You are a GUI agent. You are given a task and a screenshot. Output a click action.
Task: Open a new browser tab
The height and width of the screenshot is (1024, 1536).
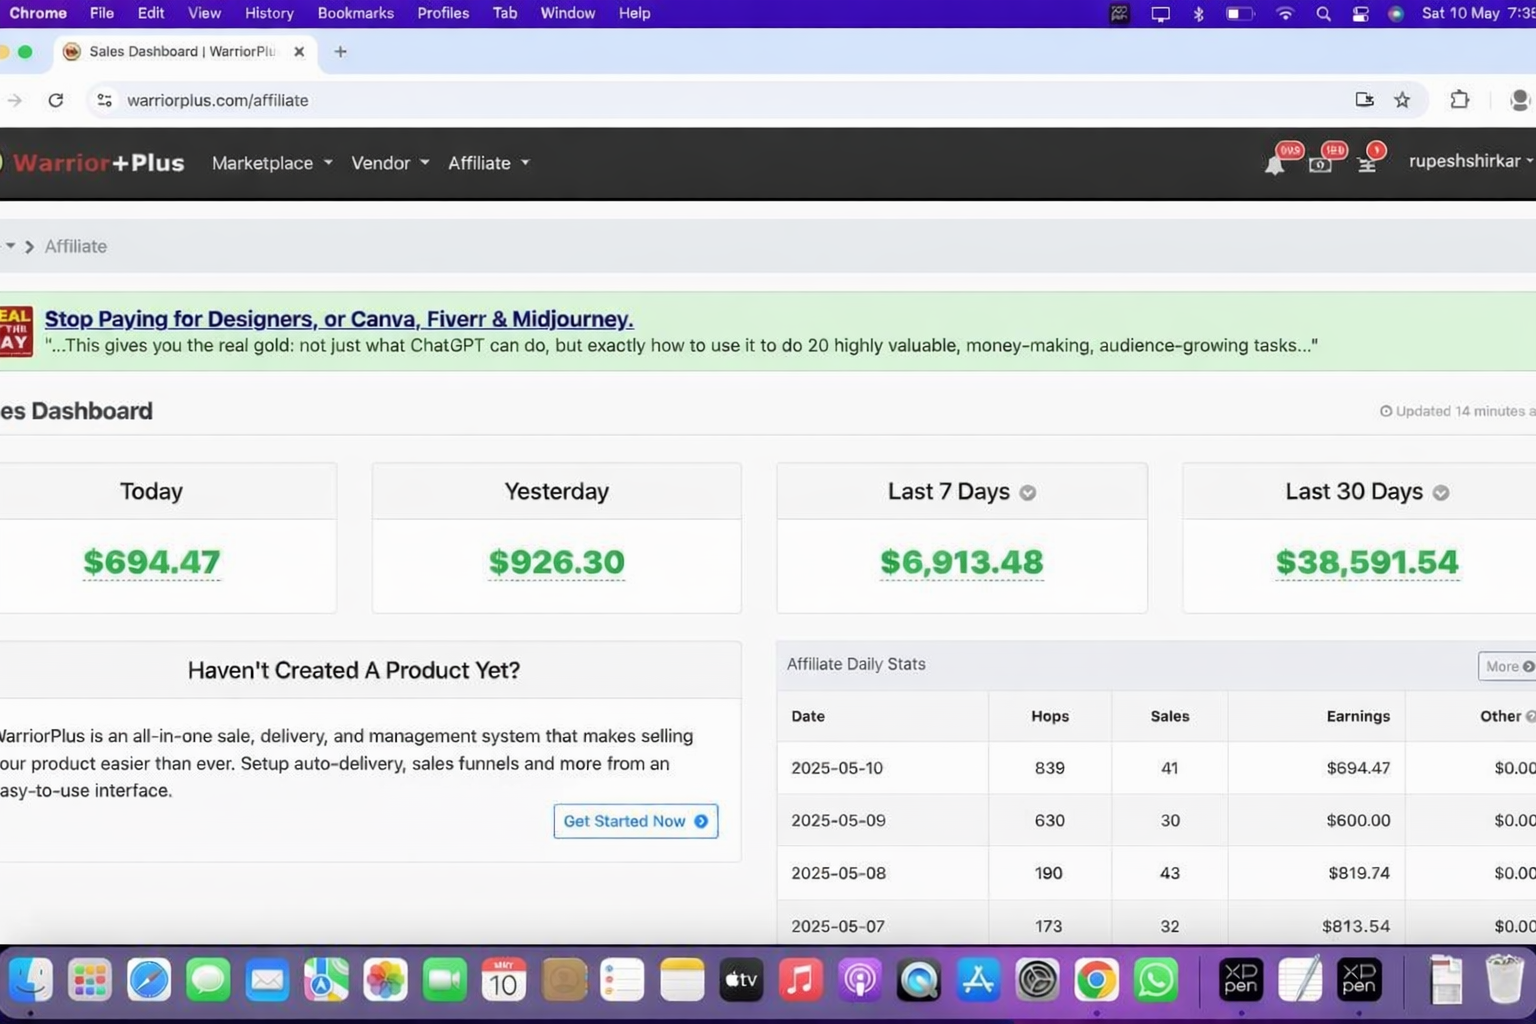[340, 52]
